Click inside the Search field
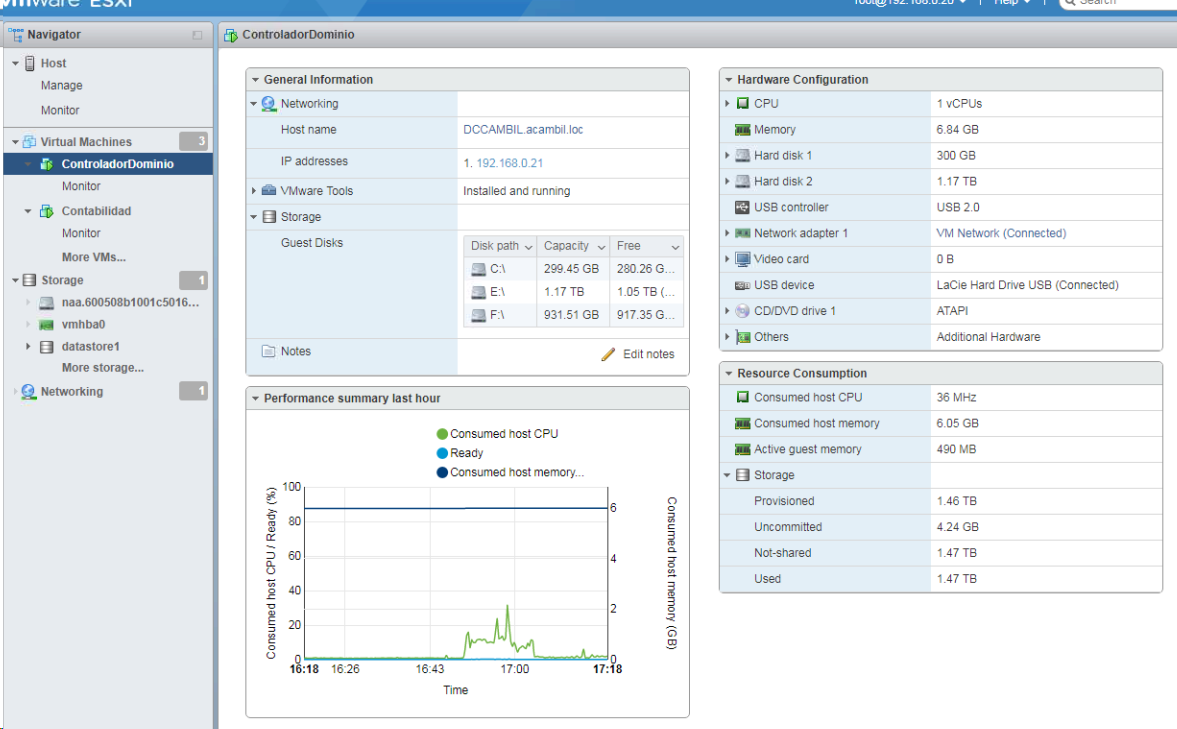Image resolution: width=1177 pixels, height=729 pixels. (x=1120, y=3)
